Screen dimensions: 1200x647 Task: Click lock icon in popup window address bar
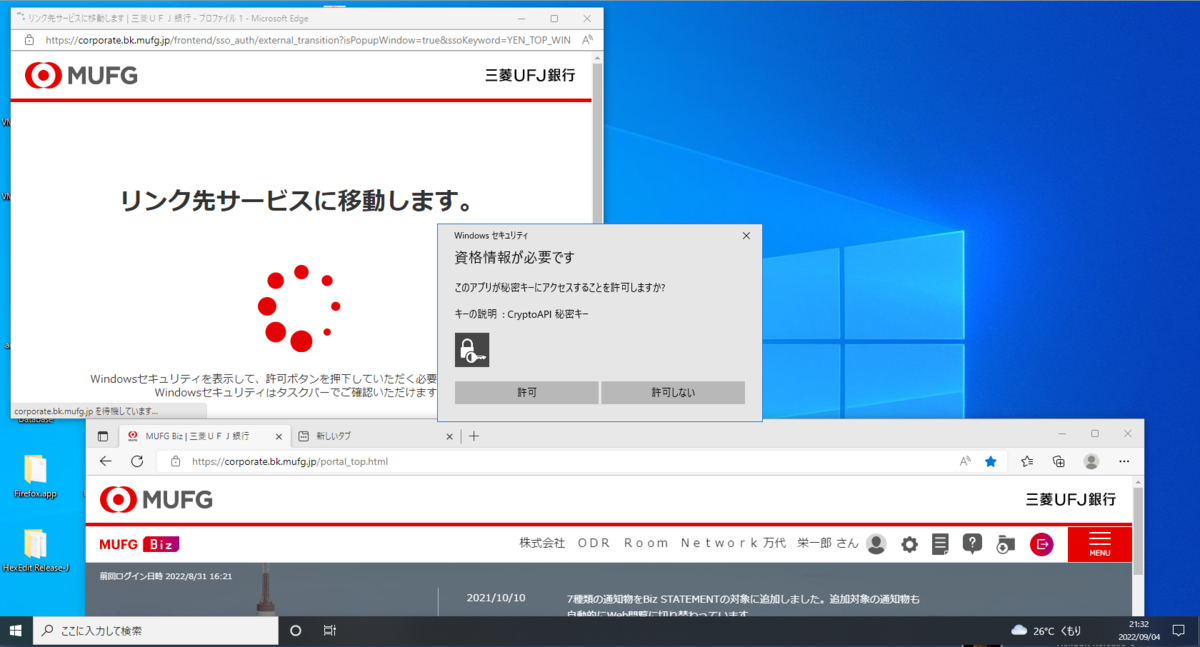tap(28, 40)
